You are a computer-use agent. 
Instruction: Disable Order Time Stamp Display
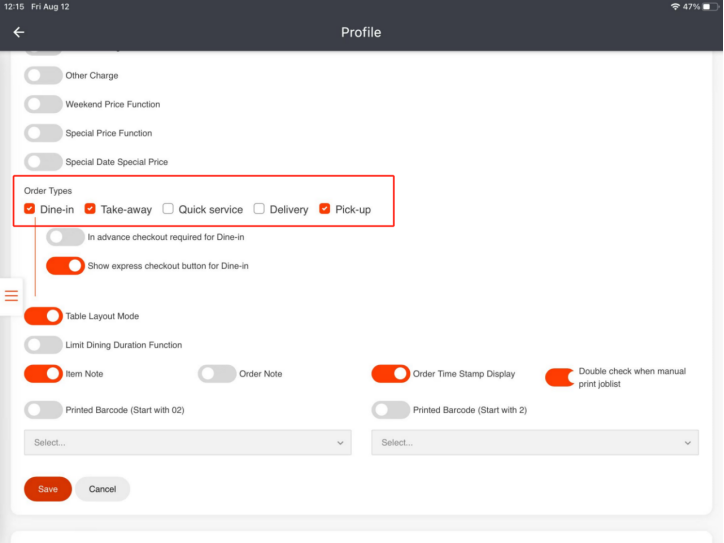click(390, 374)
